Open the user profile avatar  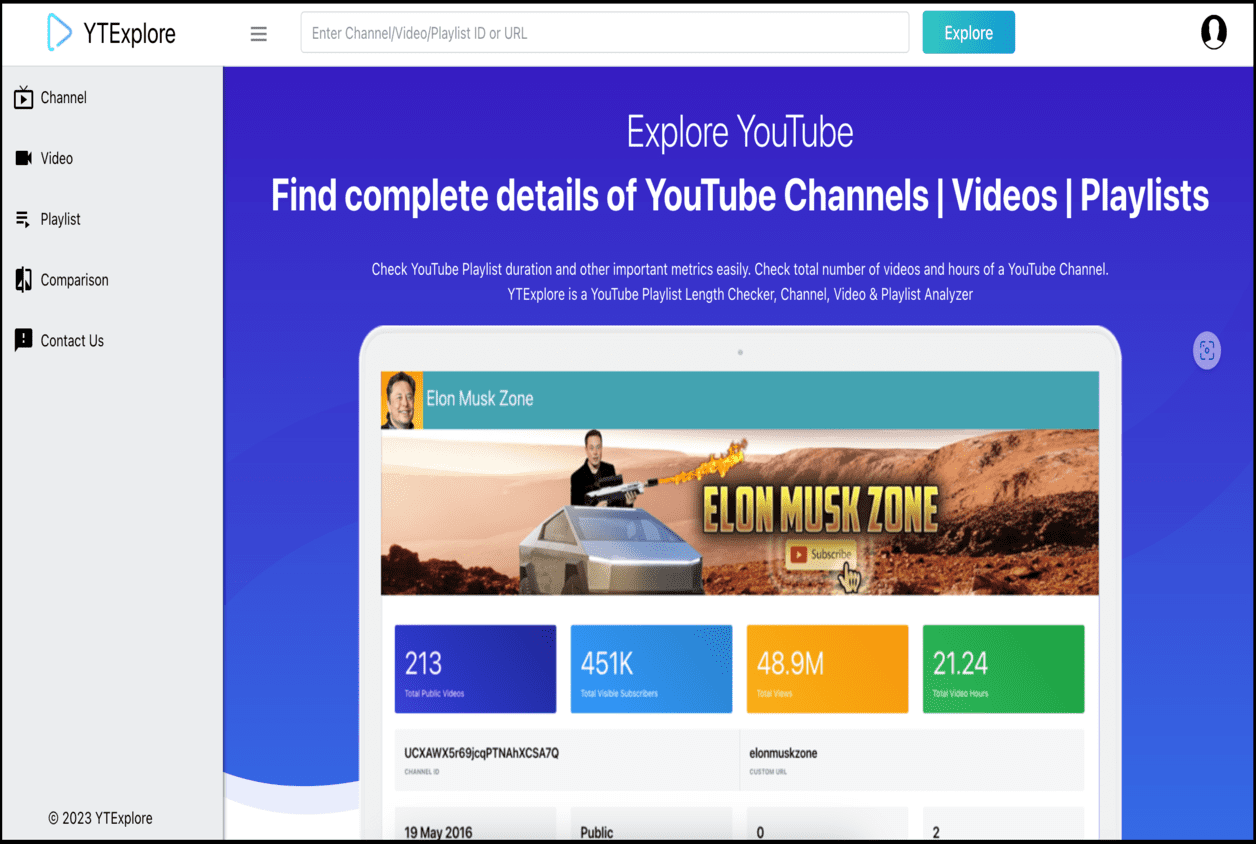pyautogui.click(x=1213, y=32)
